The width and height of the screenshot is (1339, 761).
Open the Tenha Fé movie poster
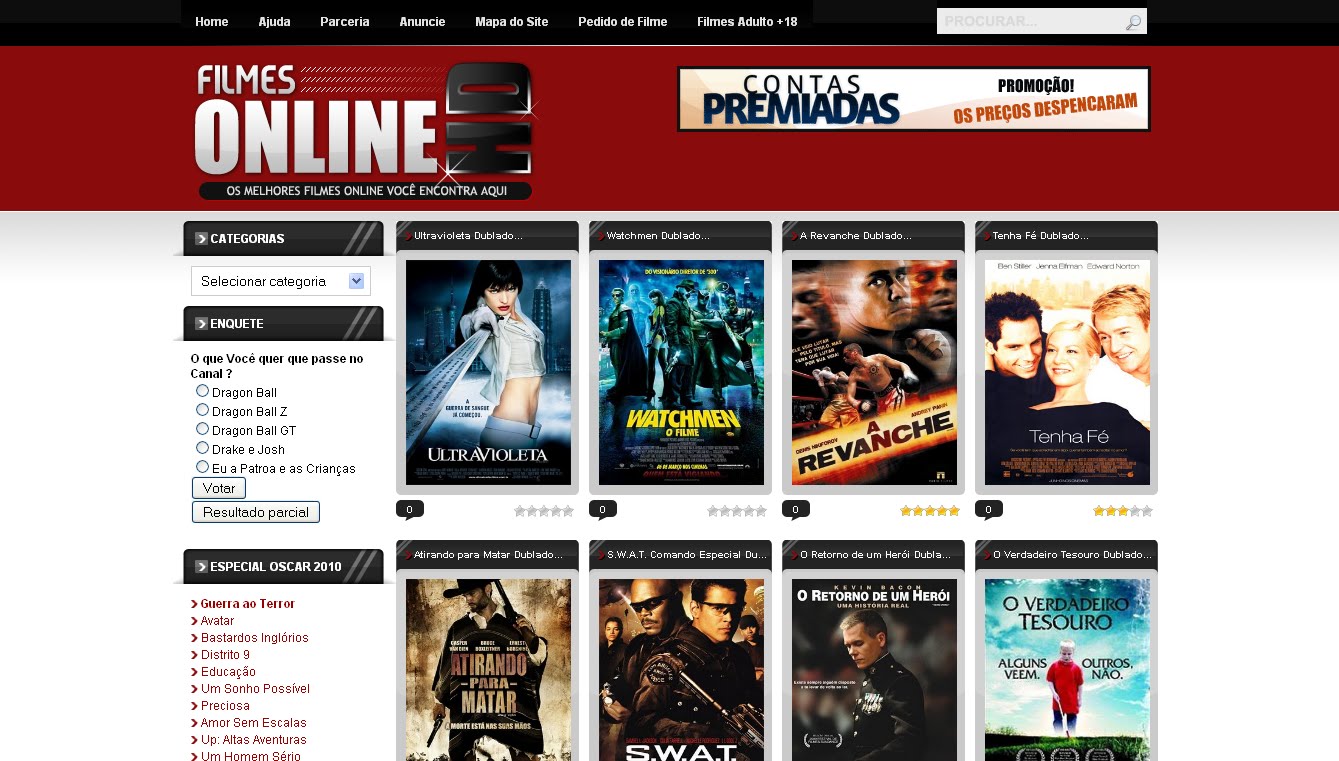point(1067,372)
